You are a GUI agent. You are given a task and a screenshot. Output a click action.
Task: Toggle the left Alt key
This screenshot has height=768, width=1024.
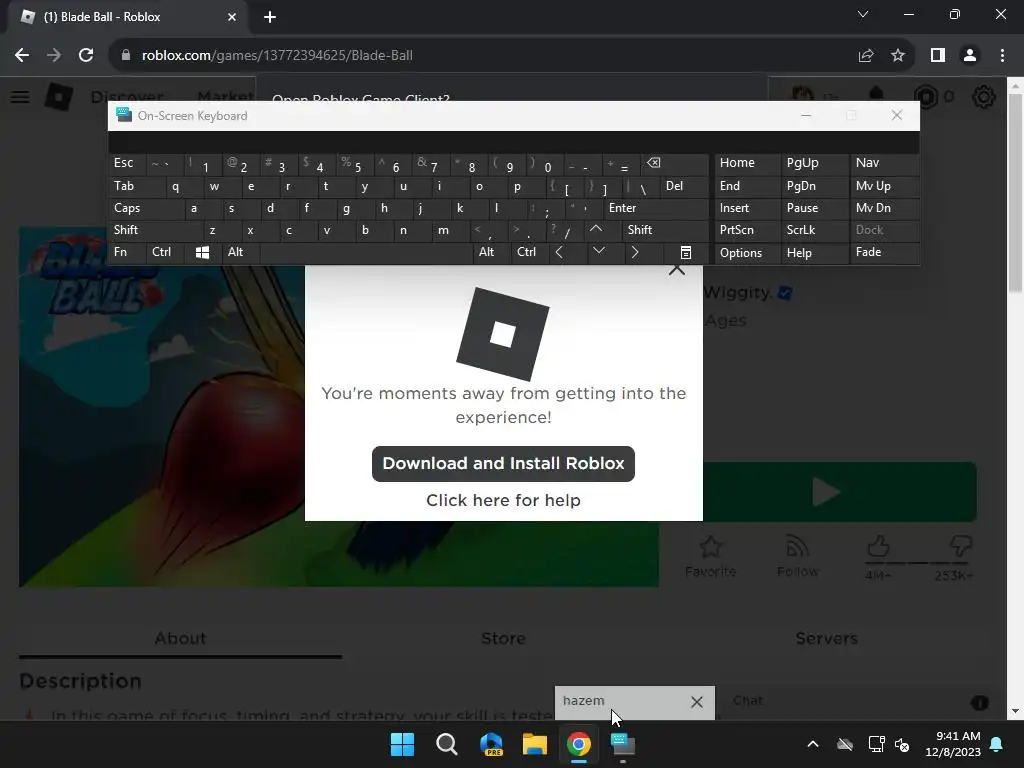point(240,252)
